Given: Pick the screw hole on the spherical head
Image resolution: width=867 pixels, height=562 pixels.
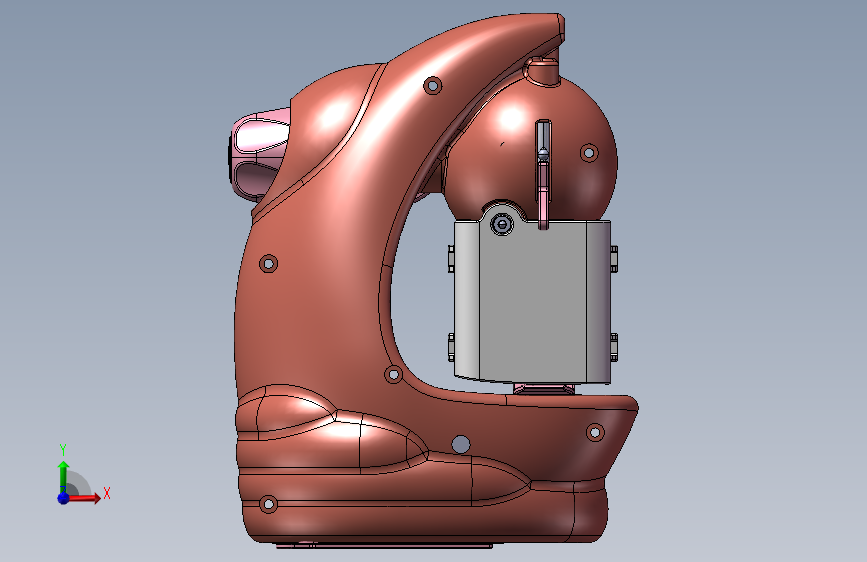Looking at the screenshot, I should click(589, 152).
